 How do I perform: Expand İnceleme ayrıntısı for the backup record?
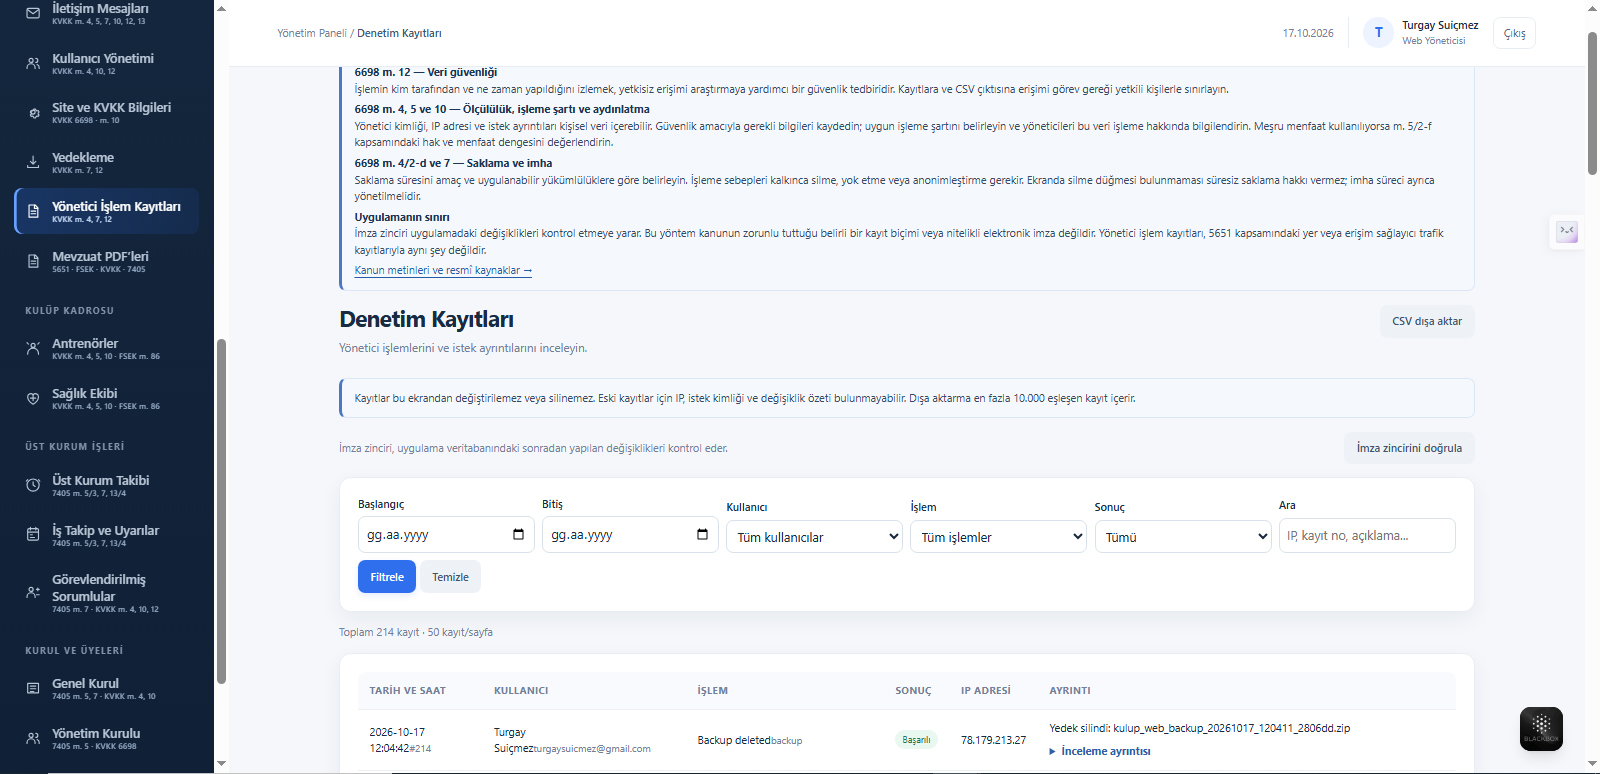pyautogui.click(x=1100, y=751)
